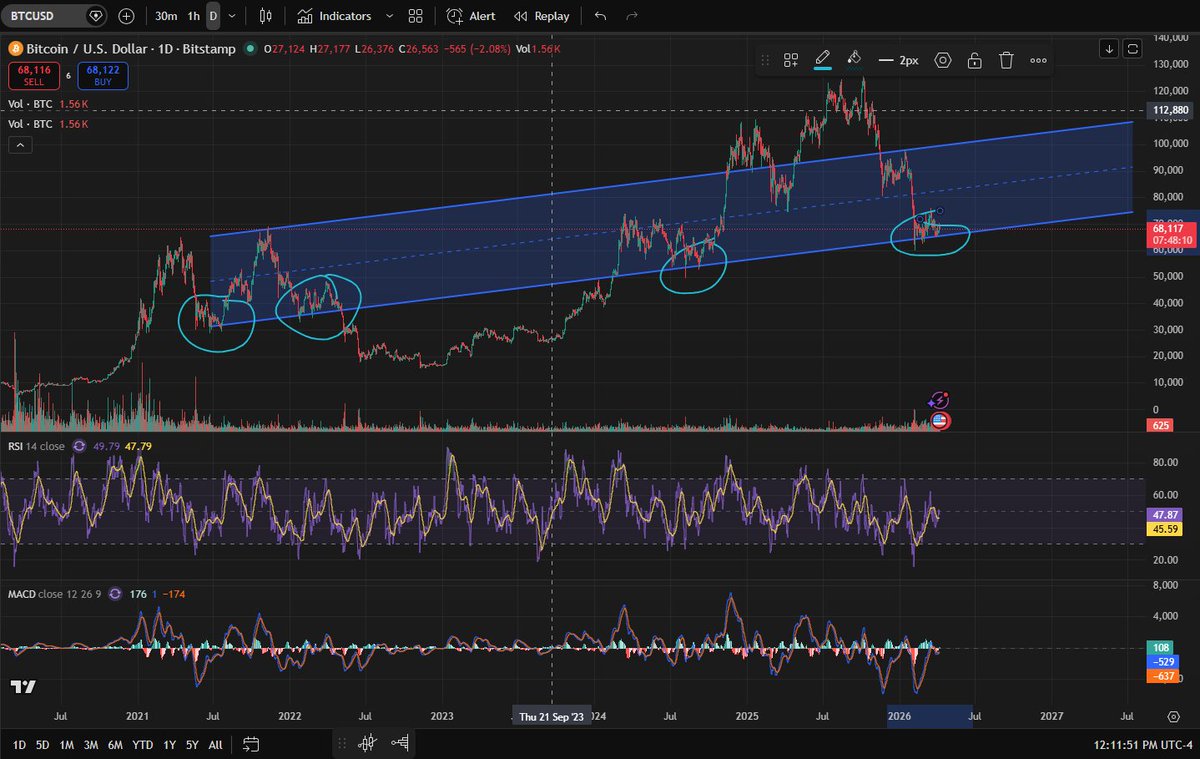This screenshot has width=1200, height=759.
Task: Click the first Vol · BTC legend row
Action: (47, 104)
